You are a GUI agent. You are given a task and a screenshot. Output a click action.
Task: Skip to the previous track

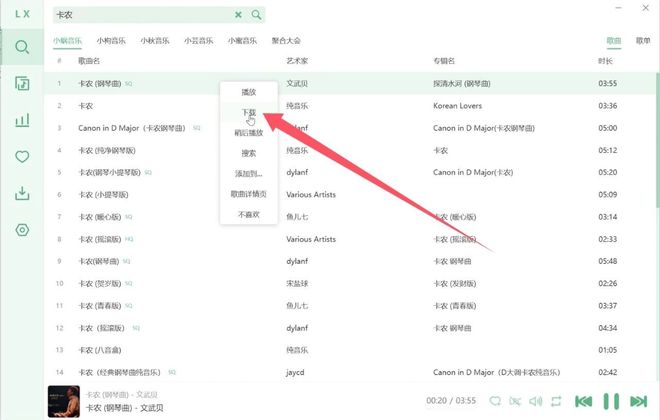coord(583,401)
